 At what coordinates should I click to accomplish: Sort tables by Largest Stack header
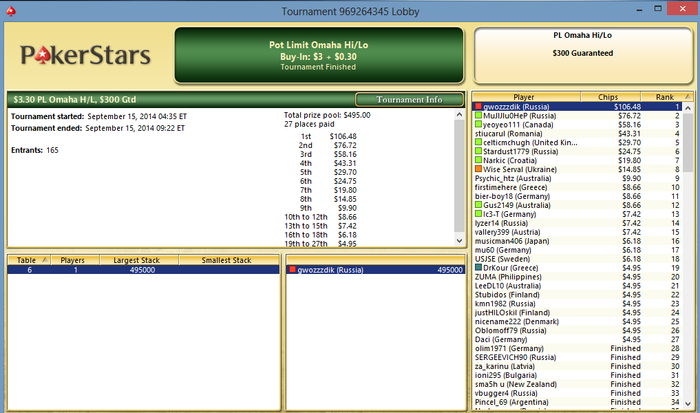(139, 260)
